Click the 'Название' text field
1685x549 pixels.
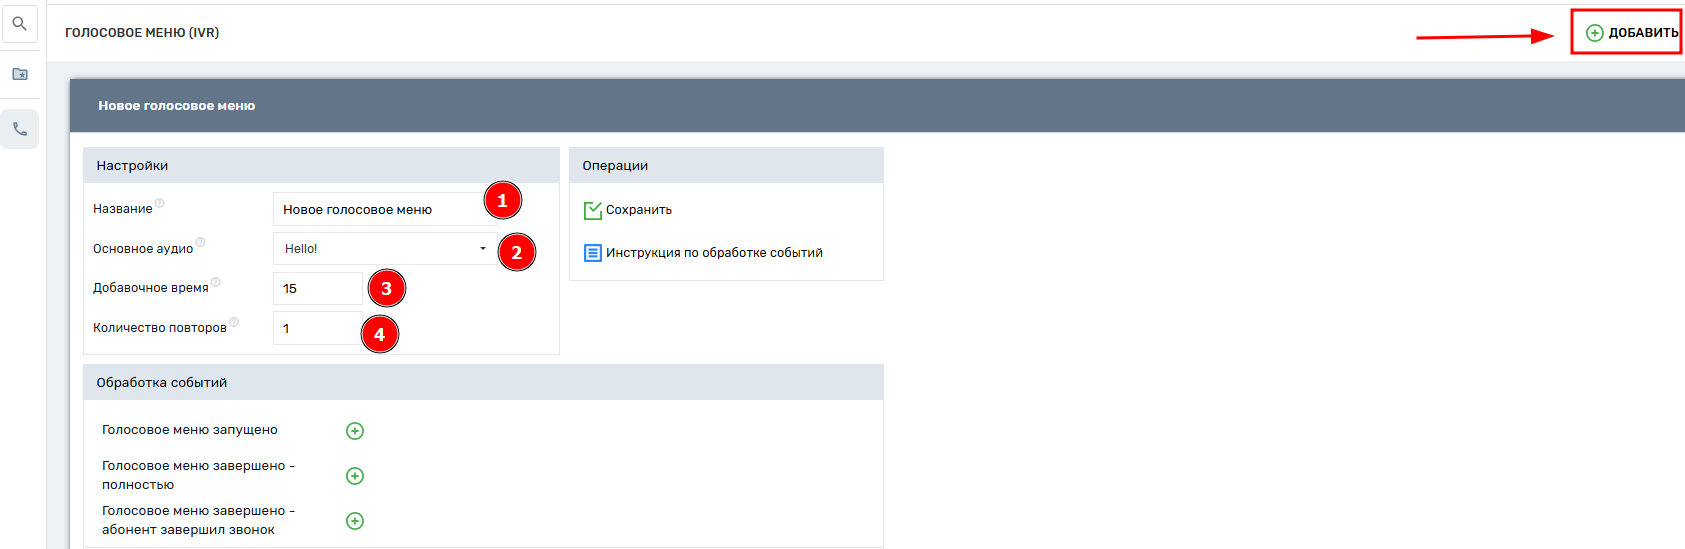tap(378, 209)
